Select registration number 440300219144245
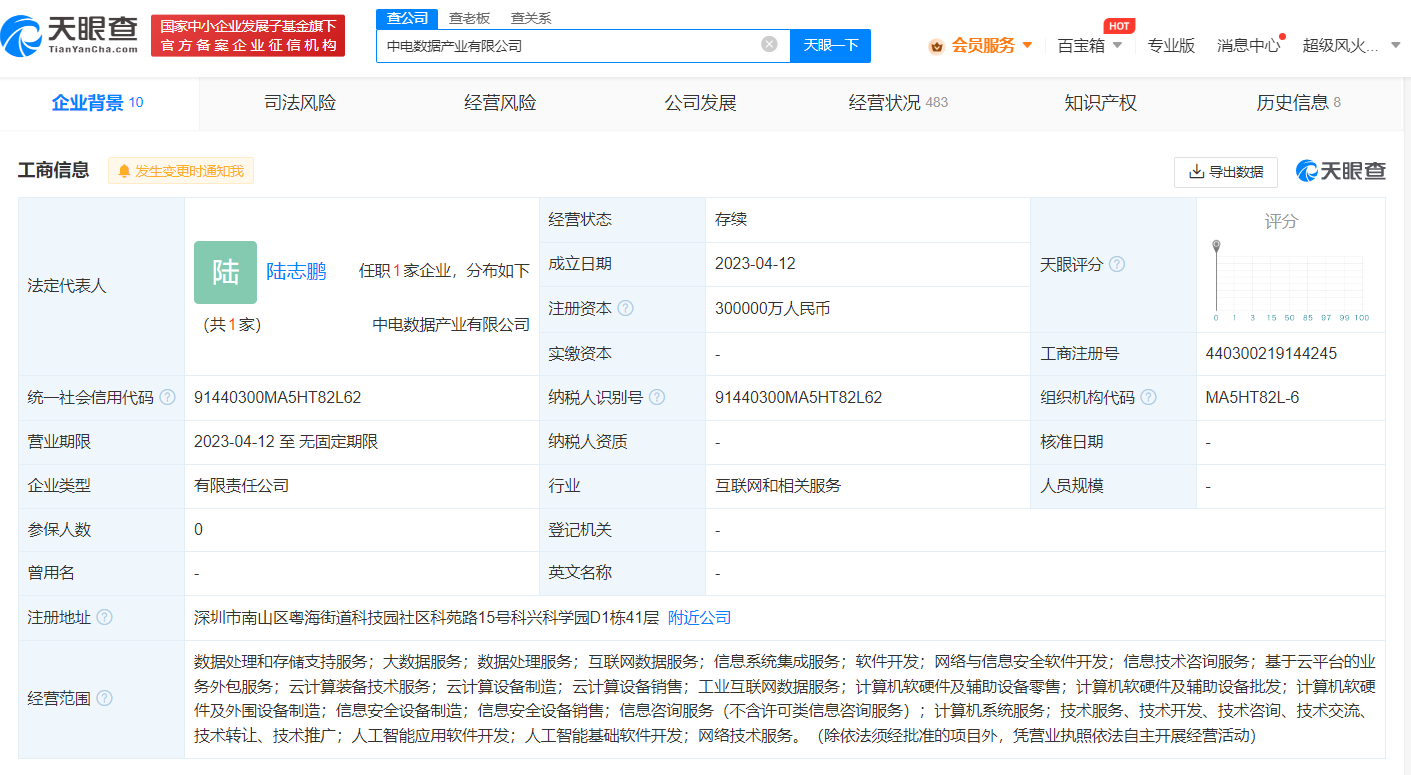The height and width of the screenshot is (775, 1411). coord(1271,353)
